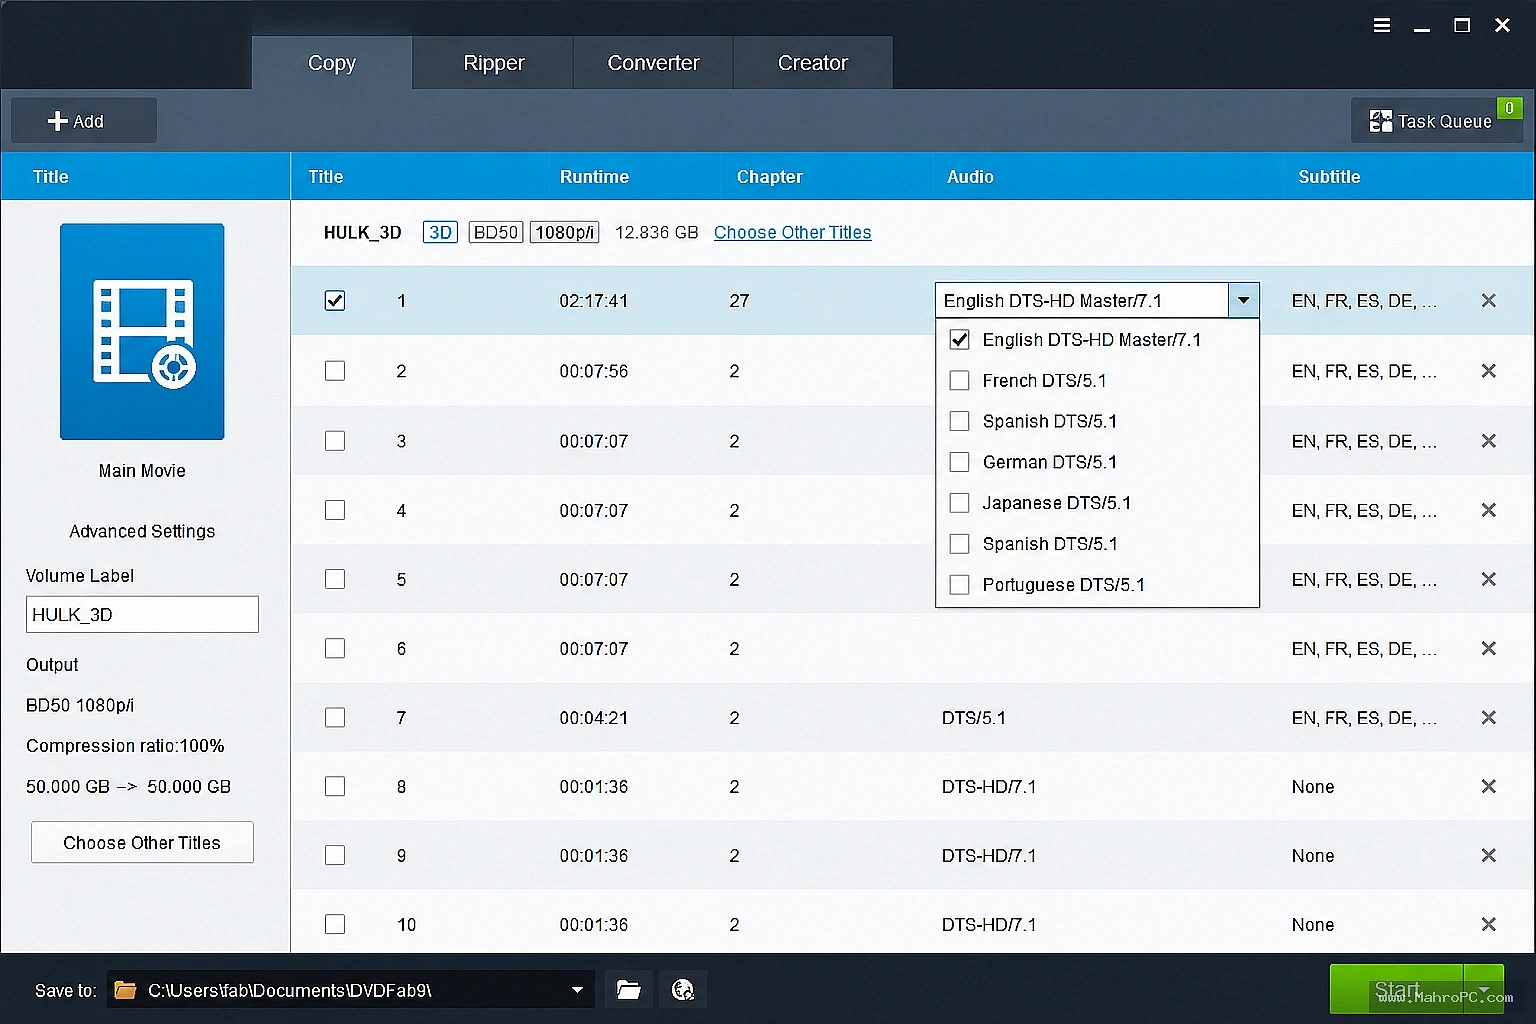Enable French DTS/5.1 audio track
Viewport: 1536px width, 1024px height.
click(x=959, y=380)
